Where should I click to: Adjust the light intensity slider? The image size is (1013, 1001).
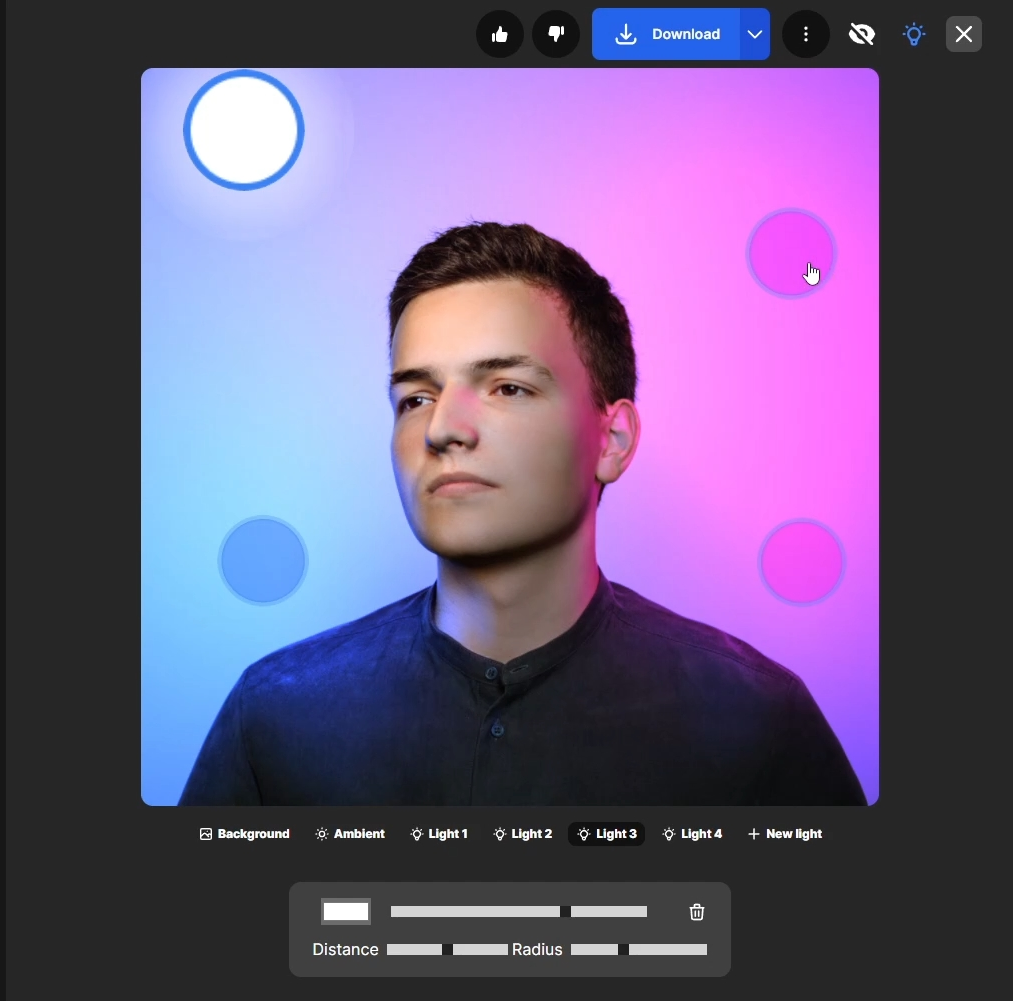point(519,911)
